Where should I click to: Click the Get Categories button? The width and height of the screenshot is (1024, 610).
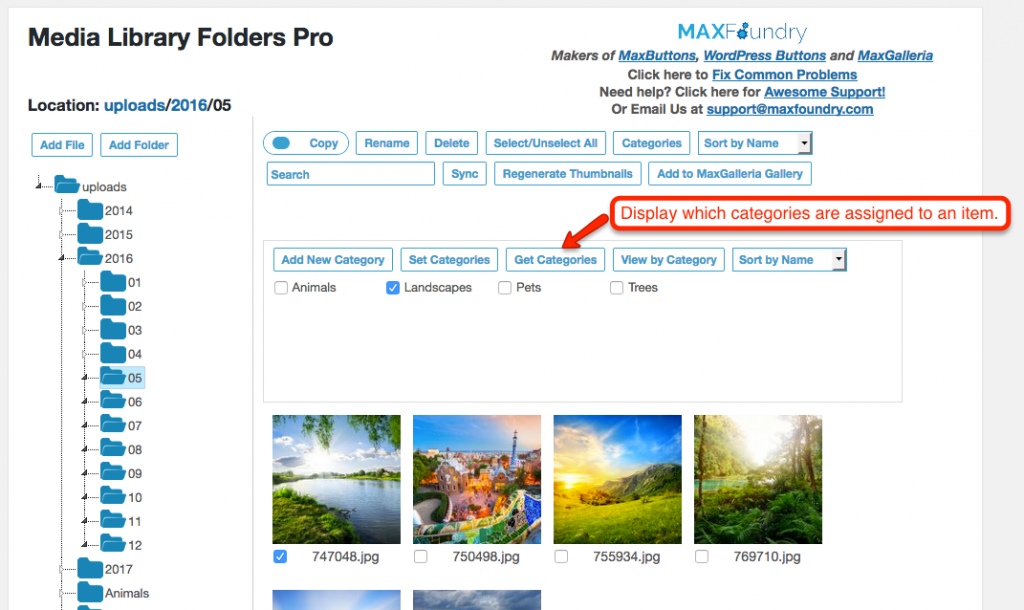pos(555,259)
